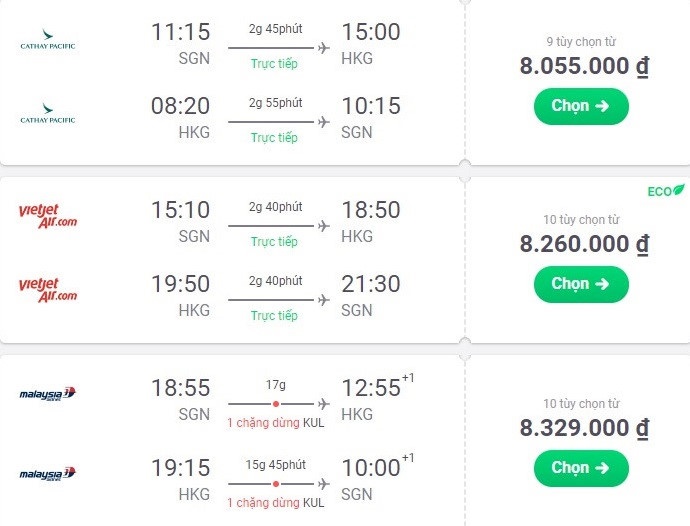Screen dimensions: 690x526
Task: Click the ECO green leaf badge
Action: (666, 190)
